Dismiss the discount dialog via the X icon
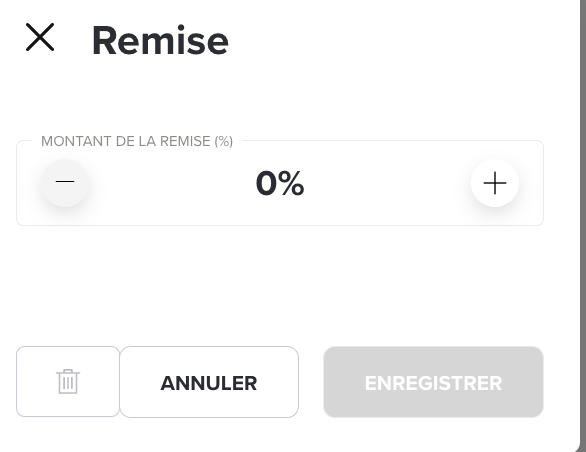 40,37
